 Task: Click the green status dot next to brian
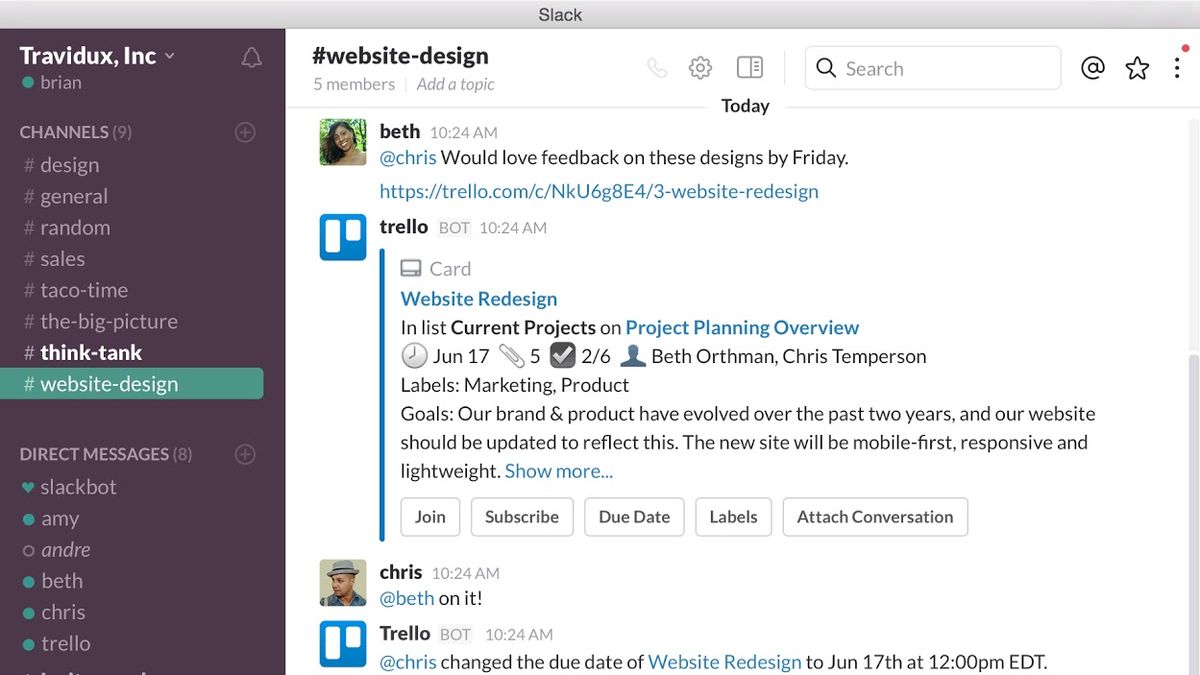point(28,83)
